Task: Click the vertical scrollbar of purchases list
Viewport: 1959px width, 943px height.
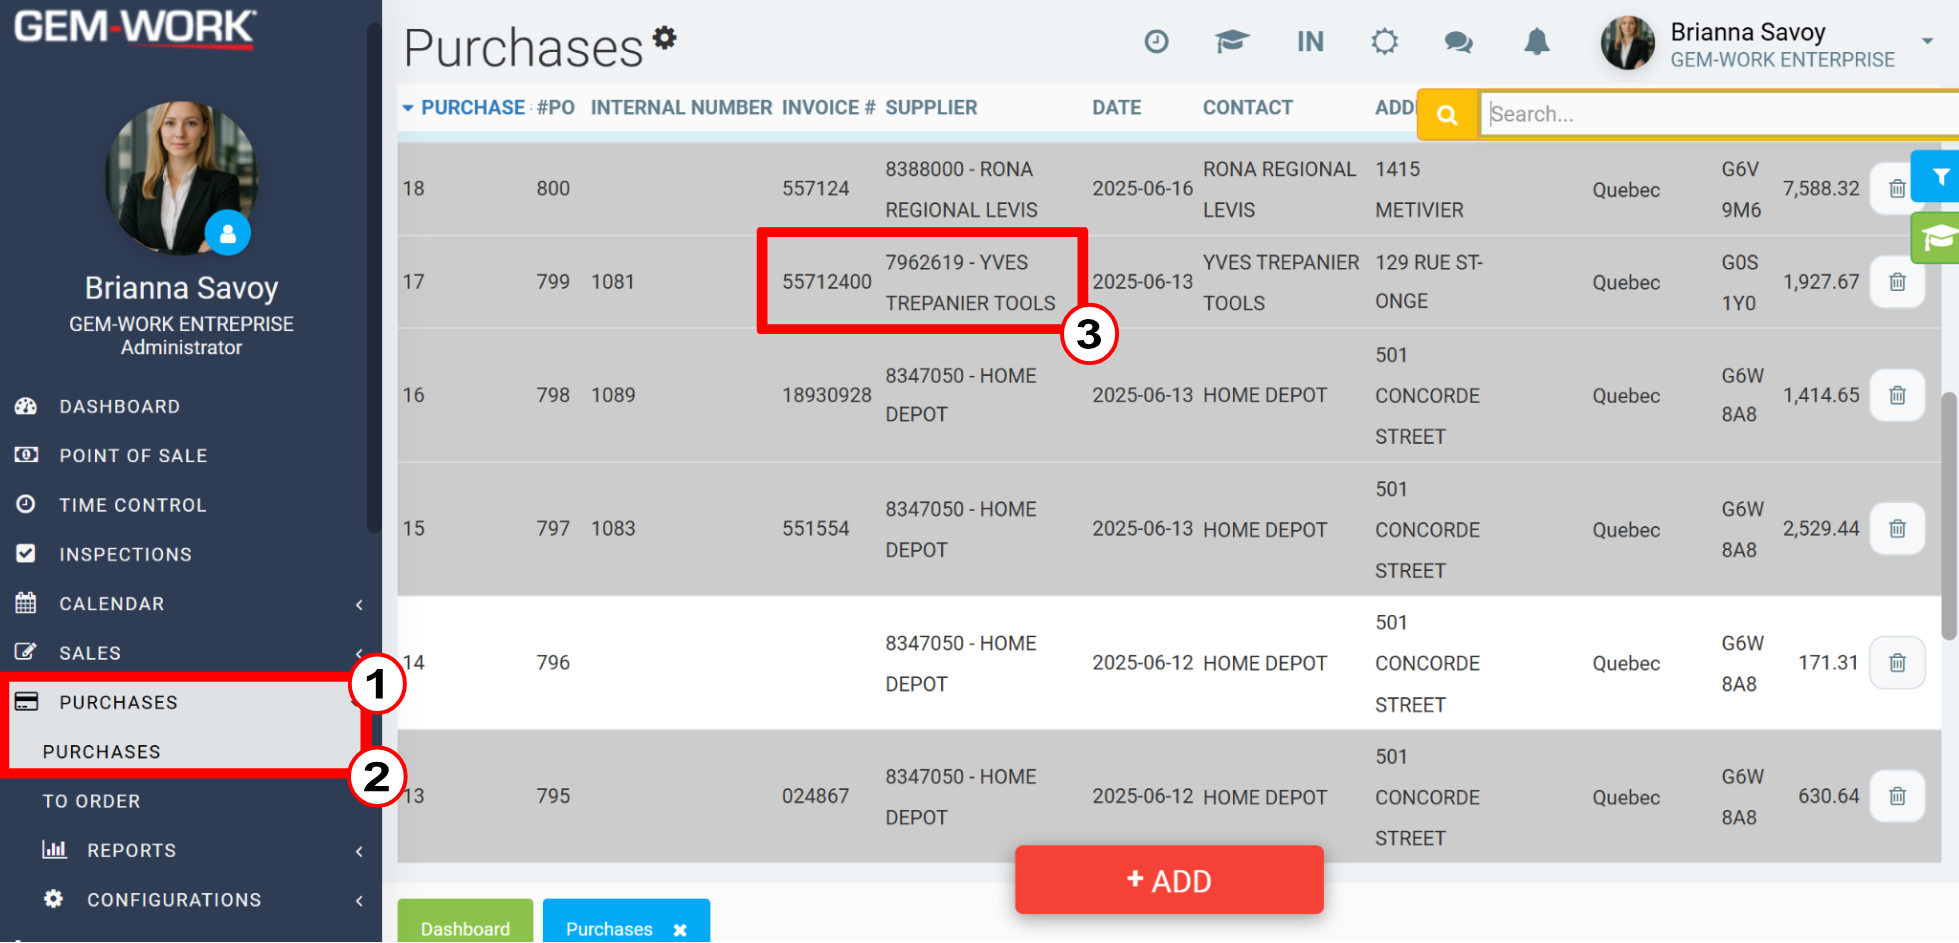Action: tap(1948, 517)
